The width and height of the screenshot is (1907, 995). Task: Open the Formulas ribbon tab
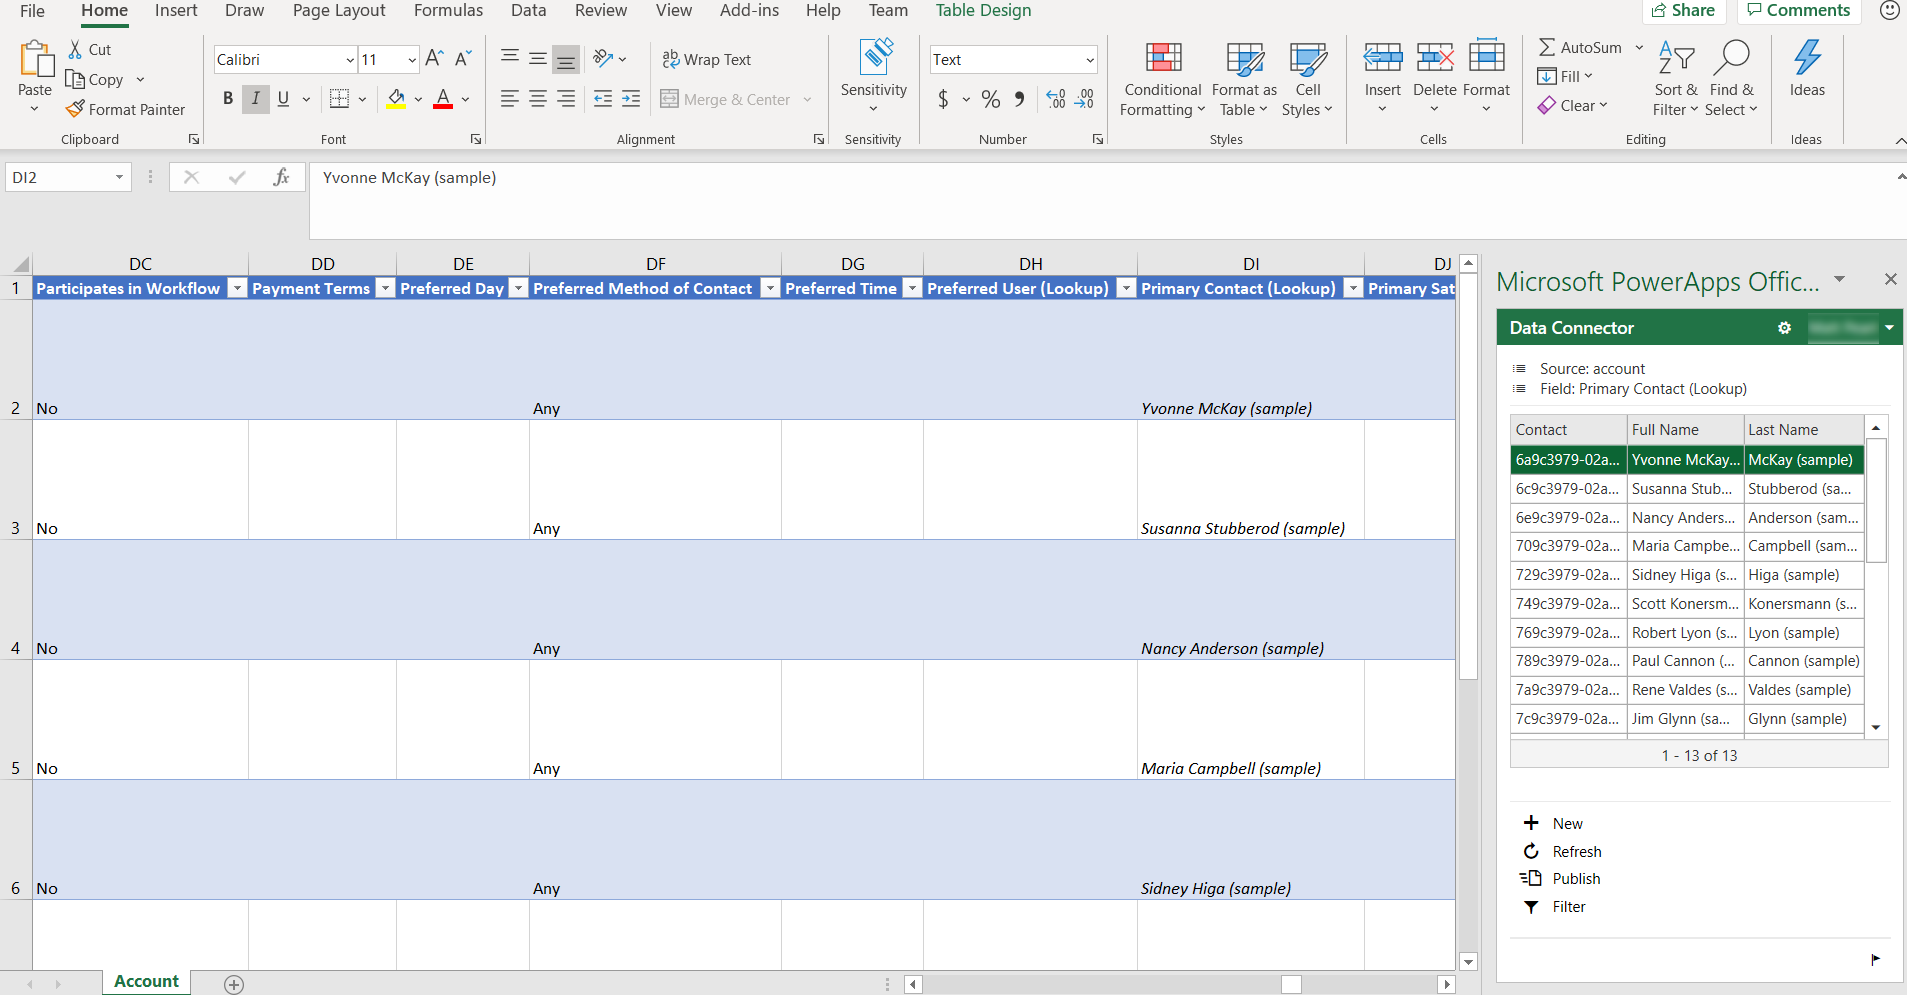point(448,11)
